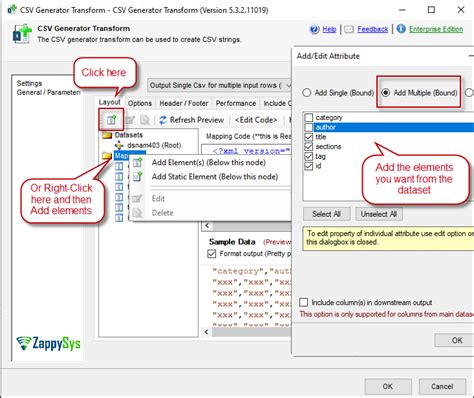Click the Delete element toolbar icon
Screen dimensions: 474x398
coord(145,120)
